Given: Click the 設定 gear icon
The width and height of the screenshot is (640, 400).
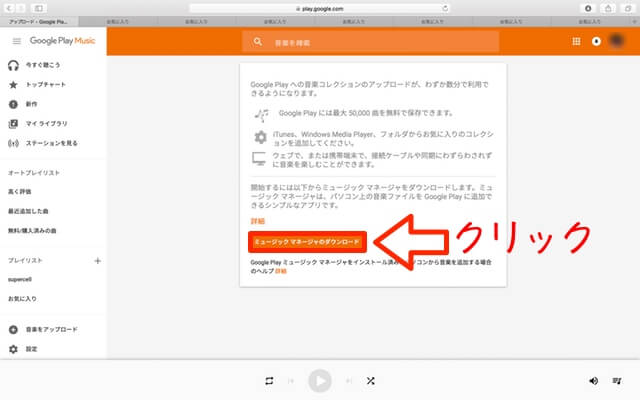Looking at the screenshot, I should pos(14,349).
